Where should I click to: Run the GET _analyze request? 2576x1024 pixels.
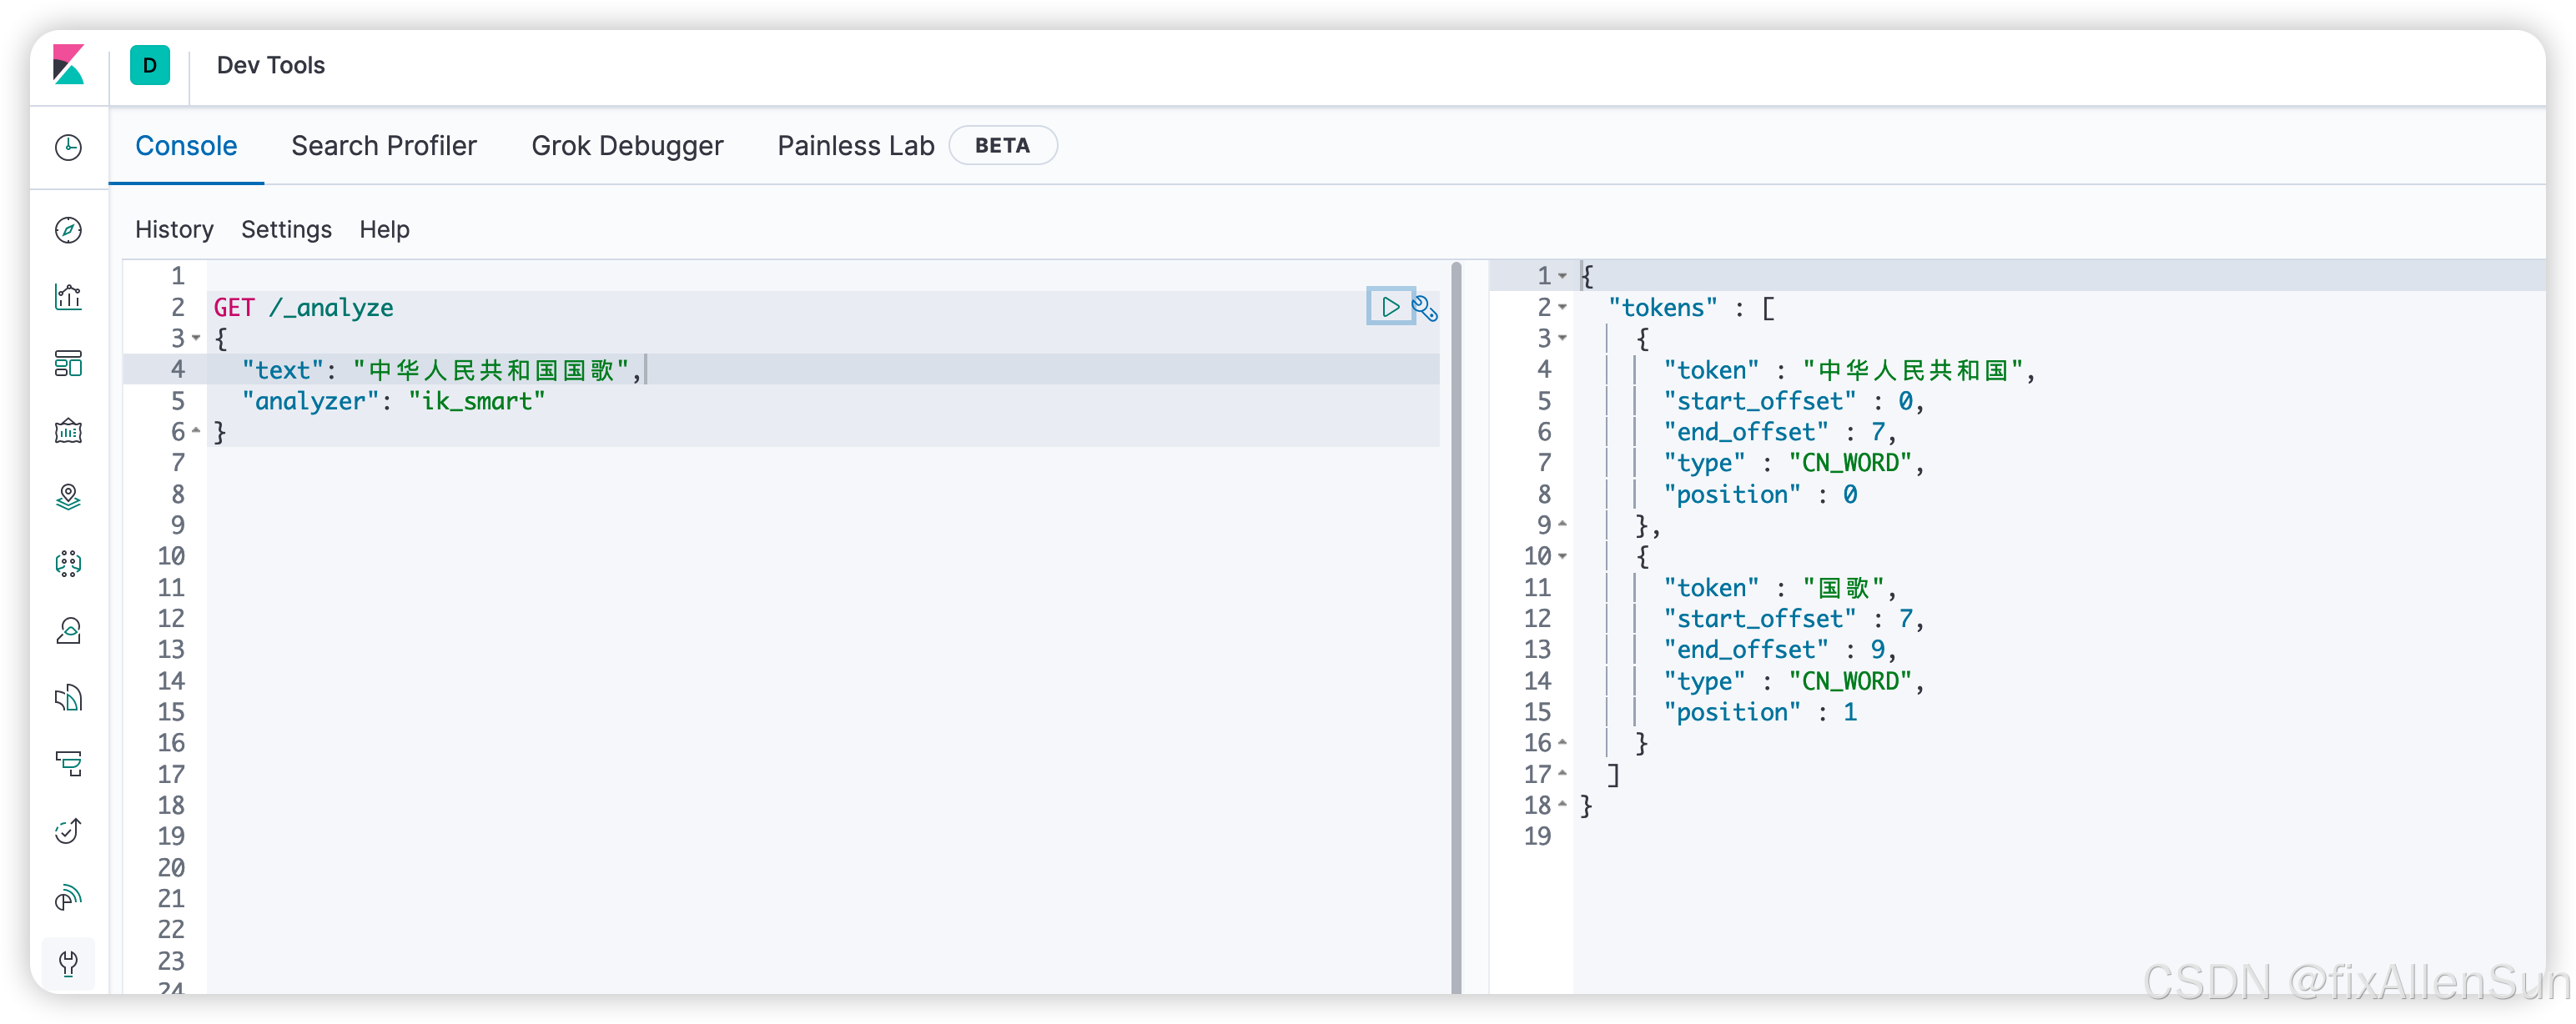1389,307
